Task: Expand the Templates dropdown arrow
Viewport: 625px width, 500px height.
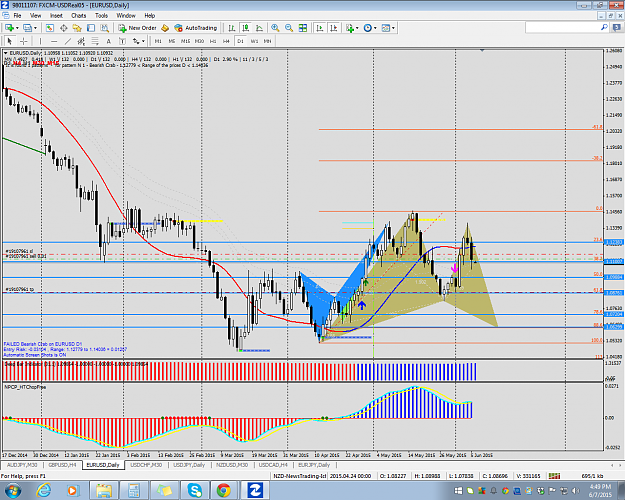Action: tap(393, 28)
